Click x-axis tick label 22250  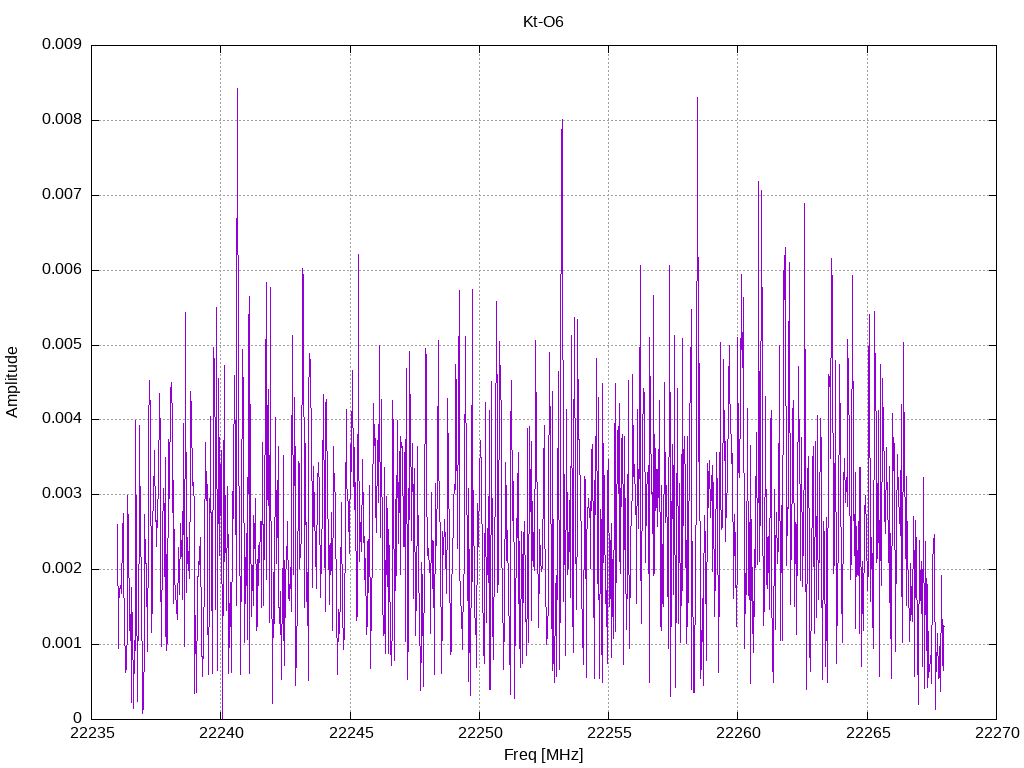coord(480,733)
